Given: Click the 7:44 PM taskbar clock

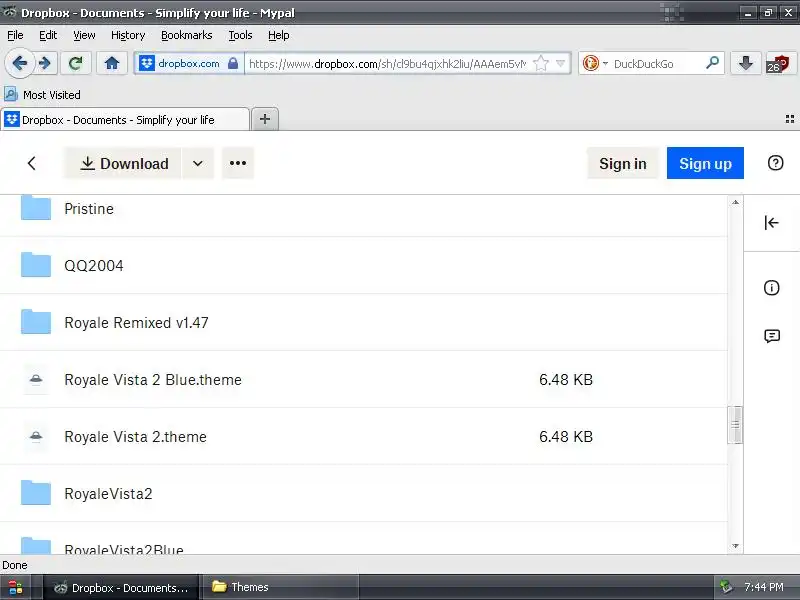Looking at the screenshot, I should (x=764, y=587).
